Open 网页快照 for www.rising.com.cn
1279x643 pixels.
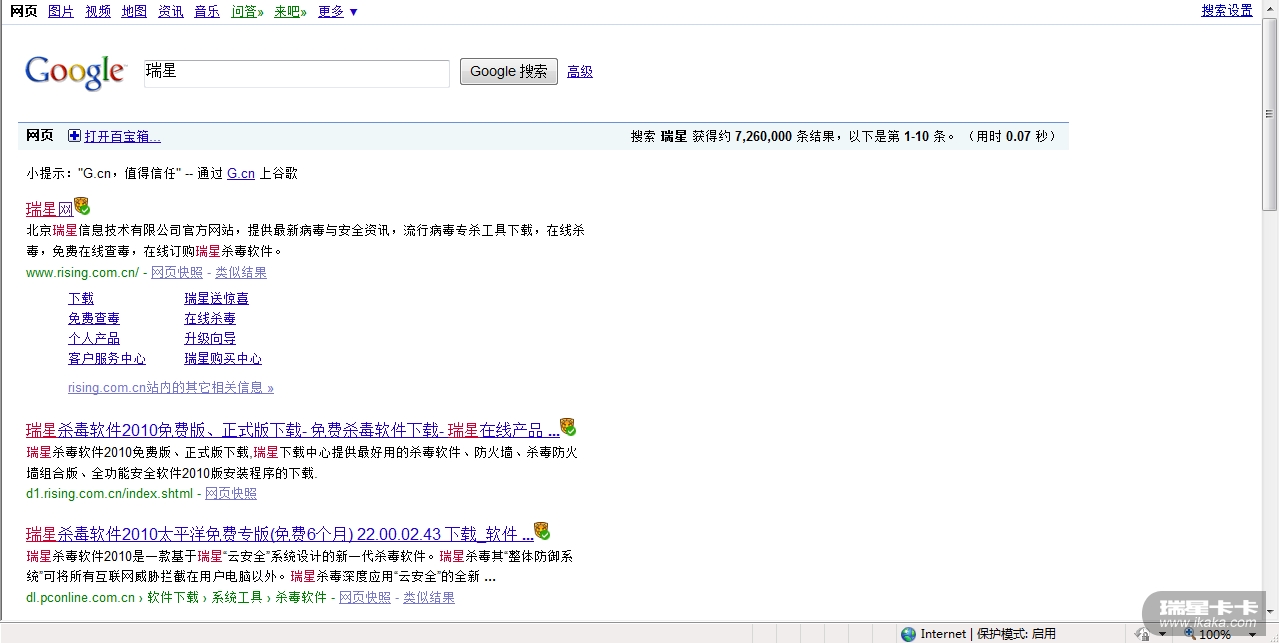[x=177, y=272]
